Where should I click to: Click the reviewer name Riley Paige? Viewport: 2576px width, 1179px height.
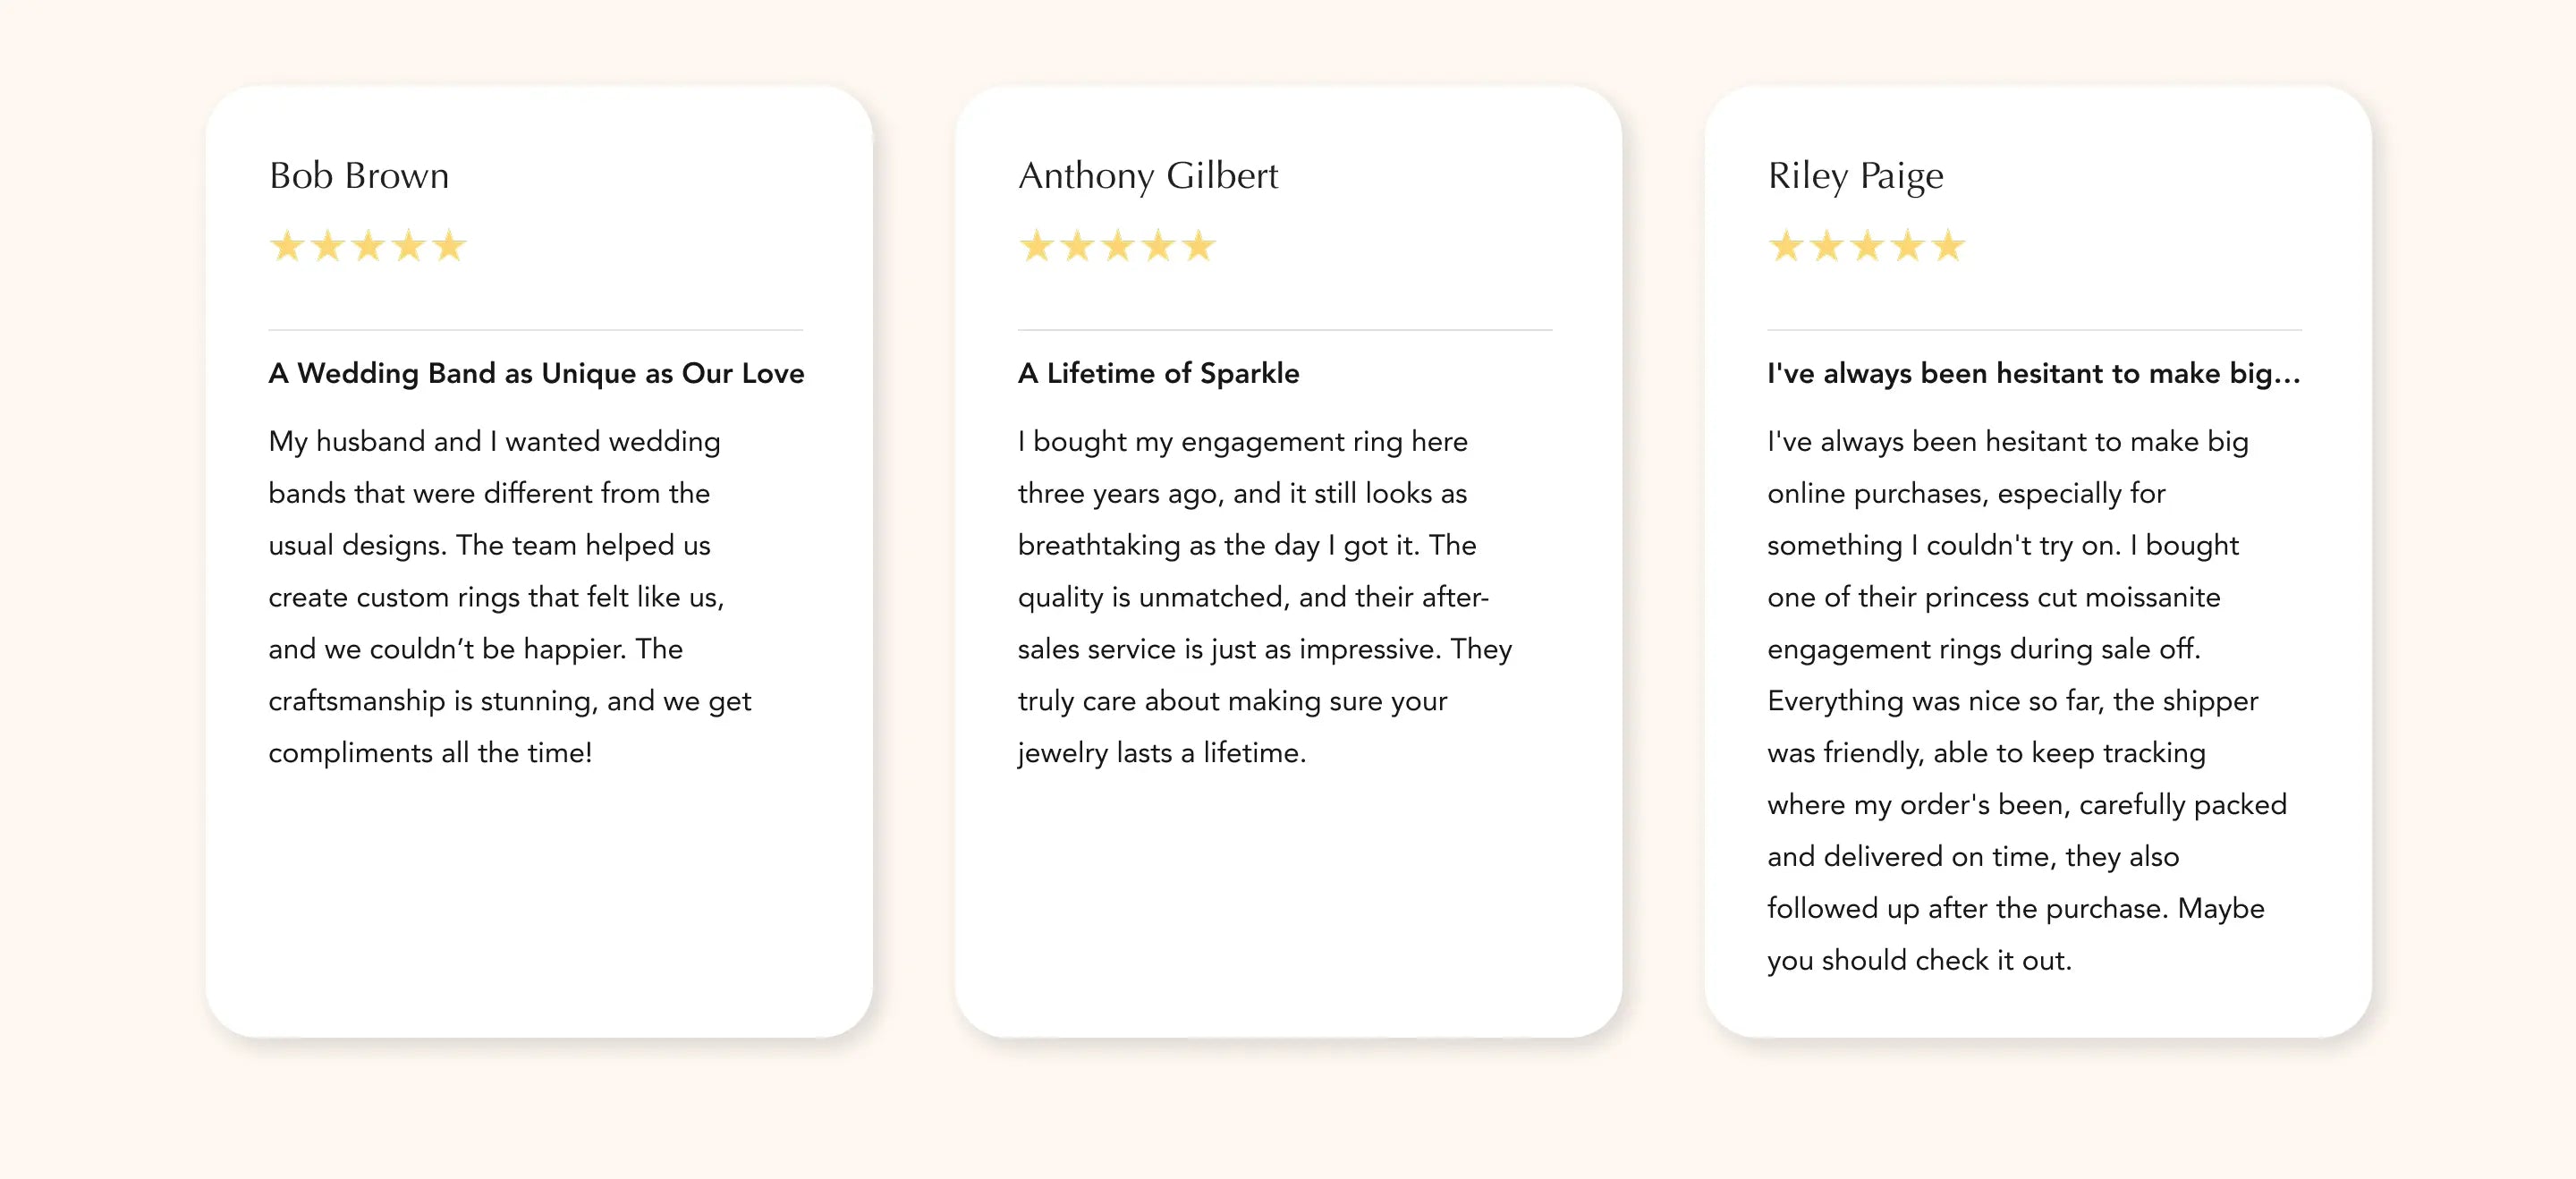click(x=1855, y=176)
